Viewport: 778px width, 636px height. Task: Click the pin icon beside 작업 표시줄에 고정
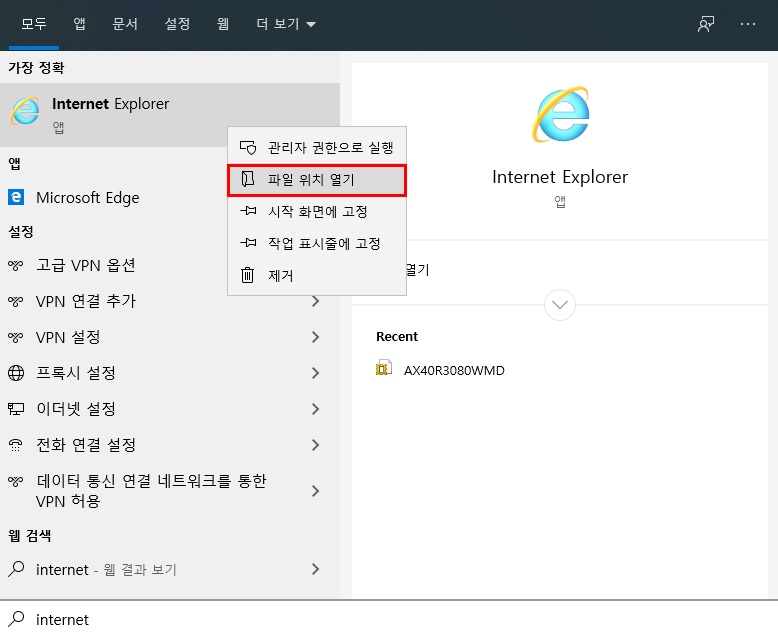[248, 243]
